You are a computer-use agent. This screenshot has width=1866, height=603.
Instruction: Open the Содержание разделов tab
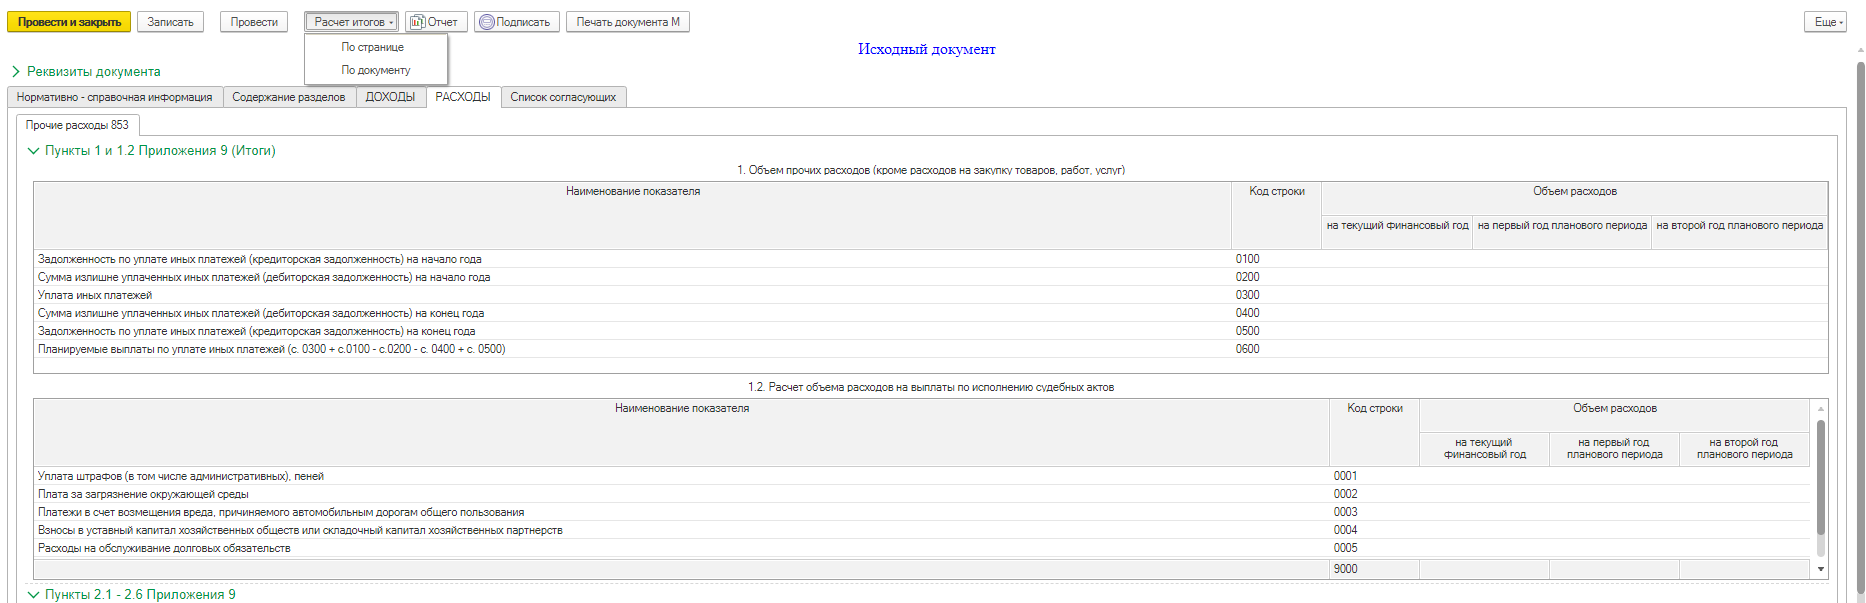pos(289,97)
